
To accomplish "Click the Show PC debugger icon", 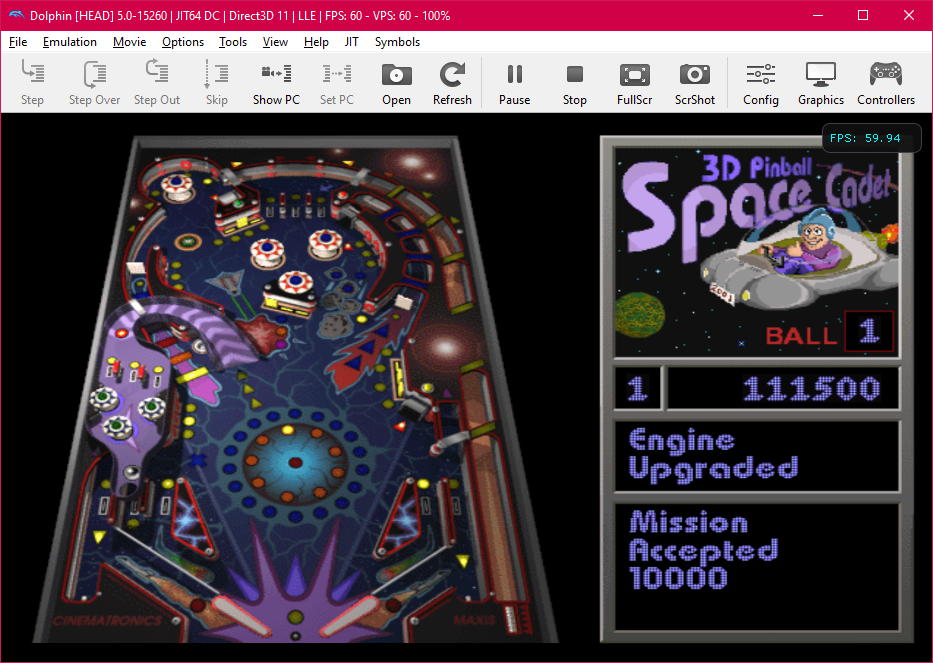I will pyautogui.click(x=276, y=74).
